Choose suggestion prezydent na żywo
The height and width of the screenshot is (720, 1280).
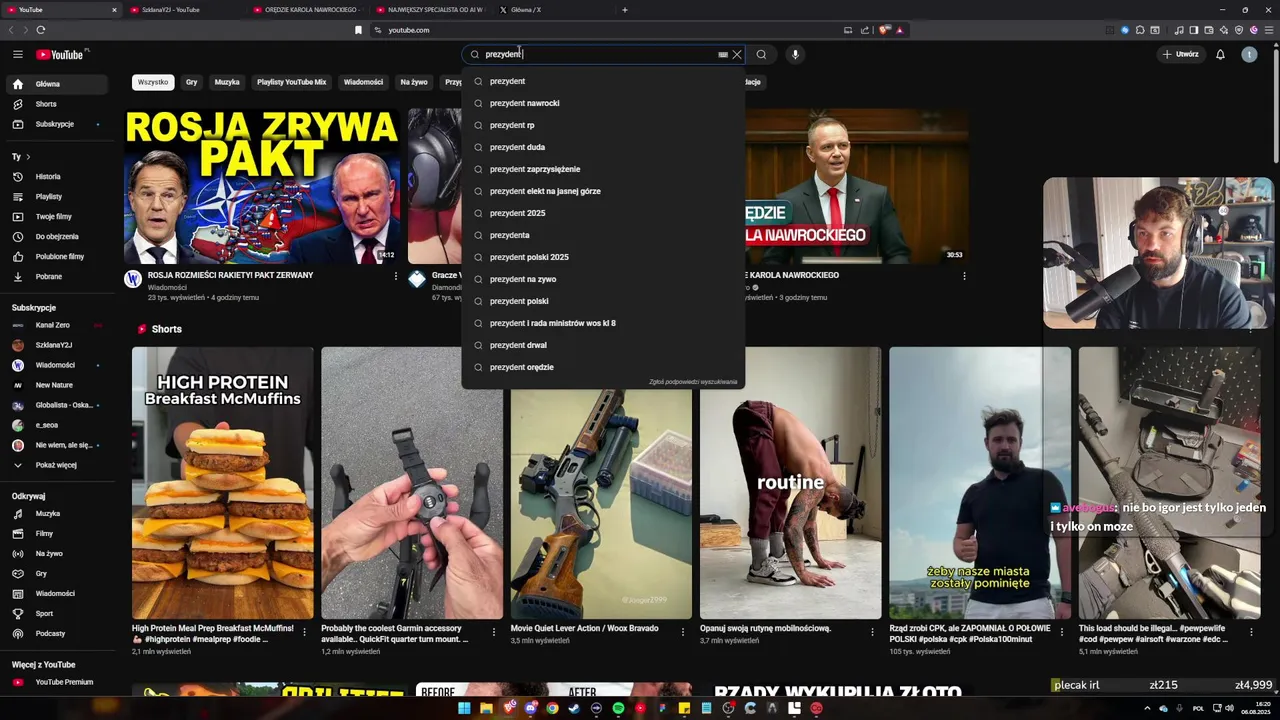click(603, 279)
